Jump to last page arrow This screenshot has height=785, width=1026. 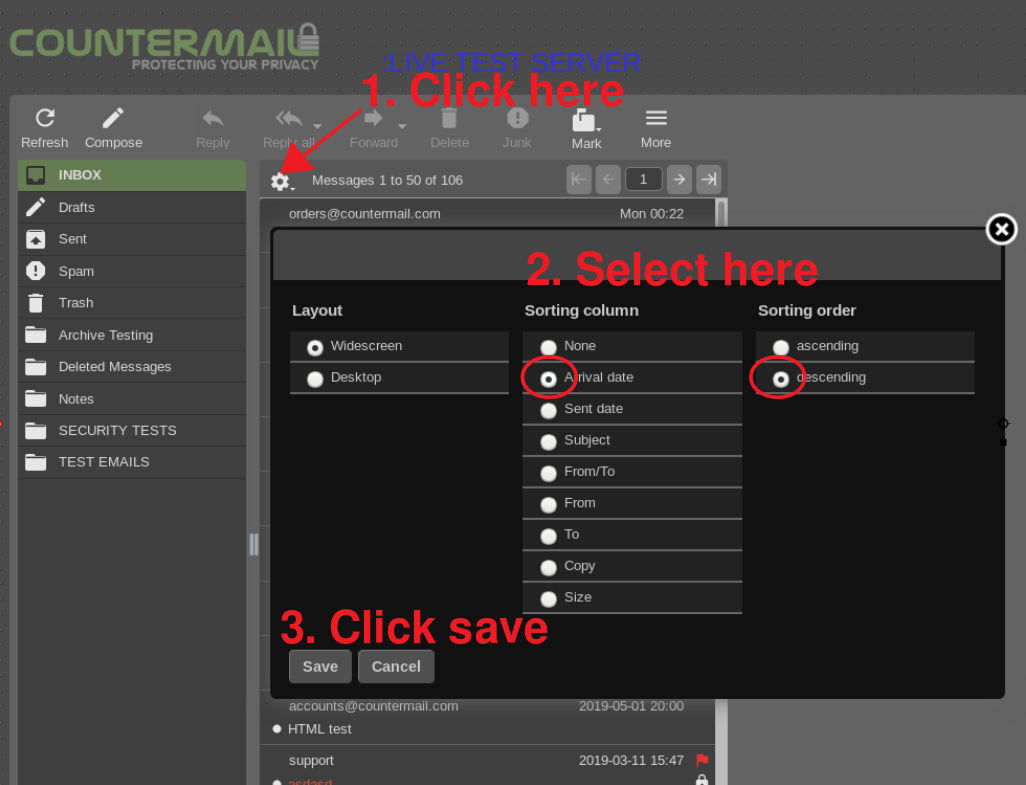(709, 179)
